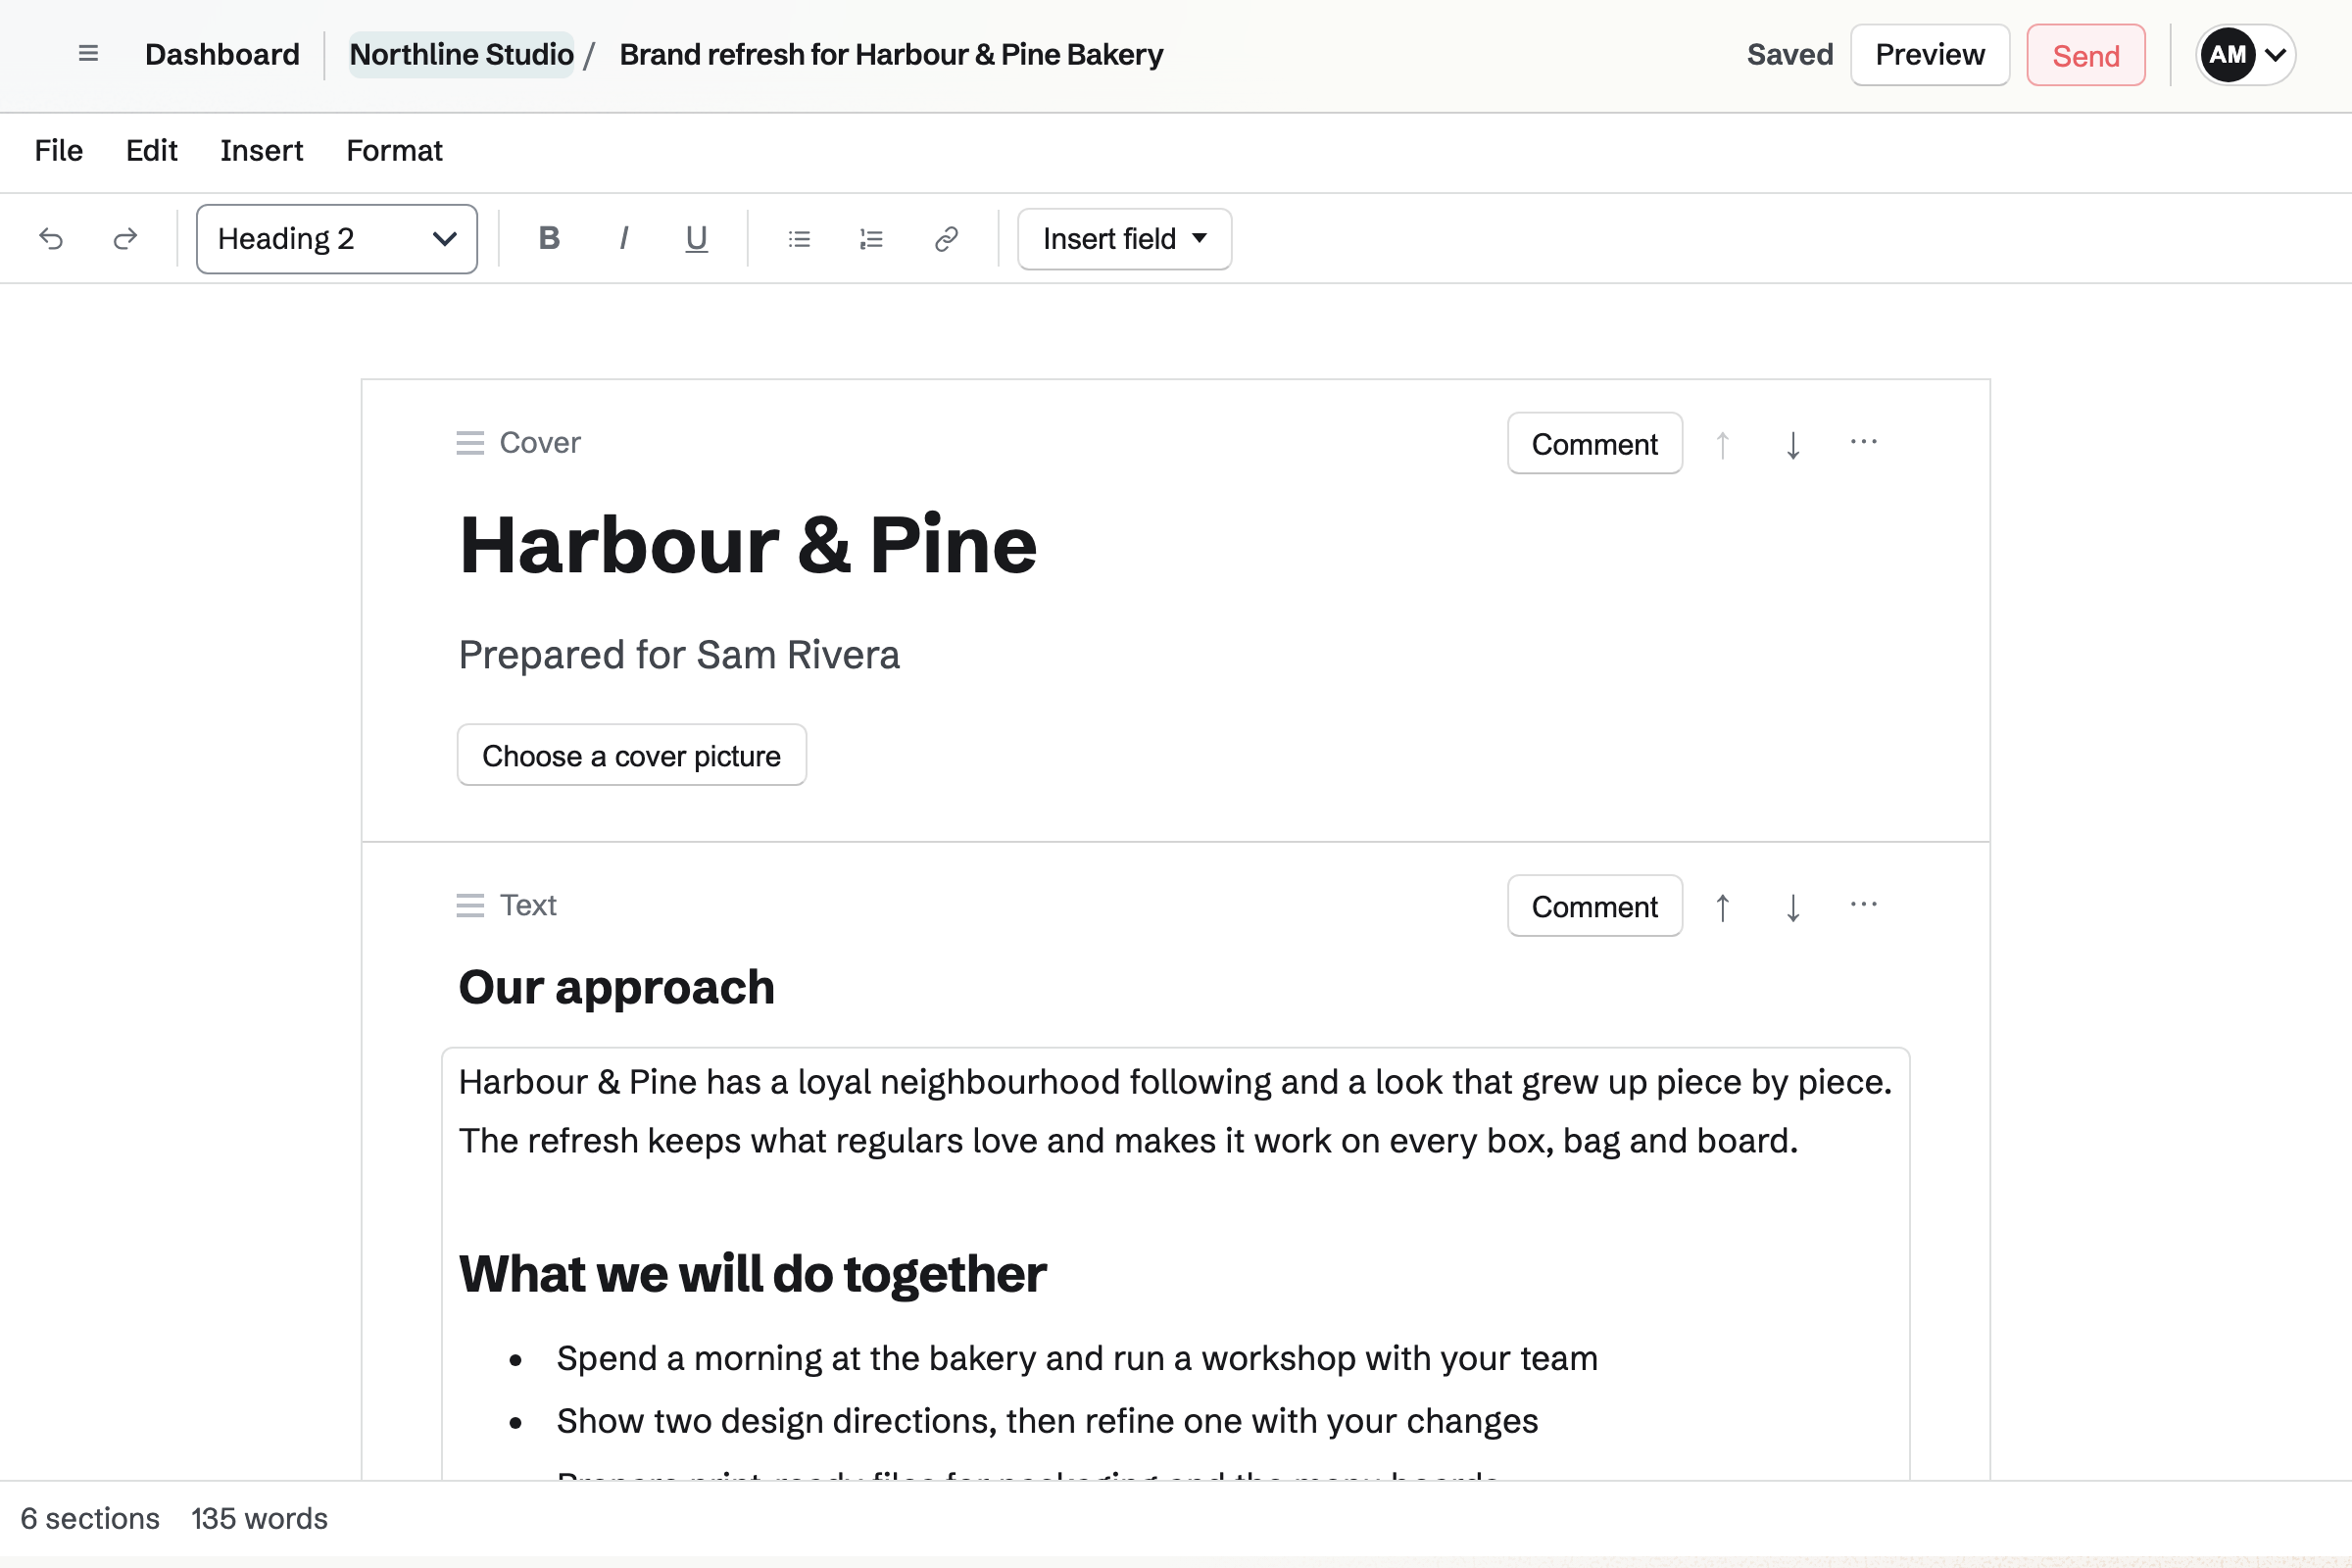Open the Northline Studio breadcrumb
This screenshot has width=2352, height=1568.
462,55
